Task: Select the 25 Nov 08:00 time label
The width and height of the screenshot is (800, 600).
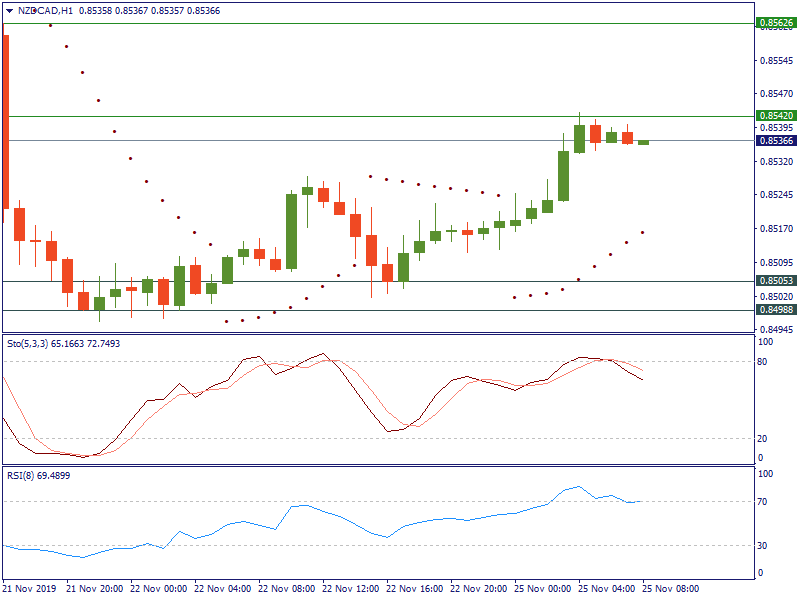Action: [670, 589]
